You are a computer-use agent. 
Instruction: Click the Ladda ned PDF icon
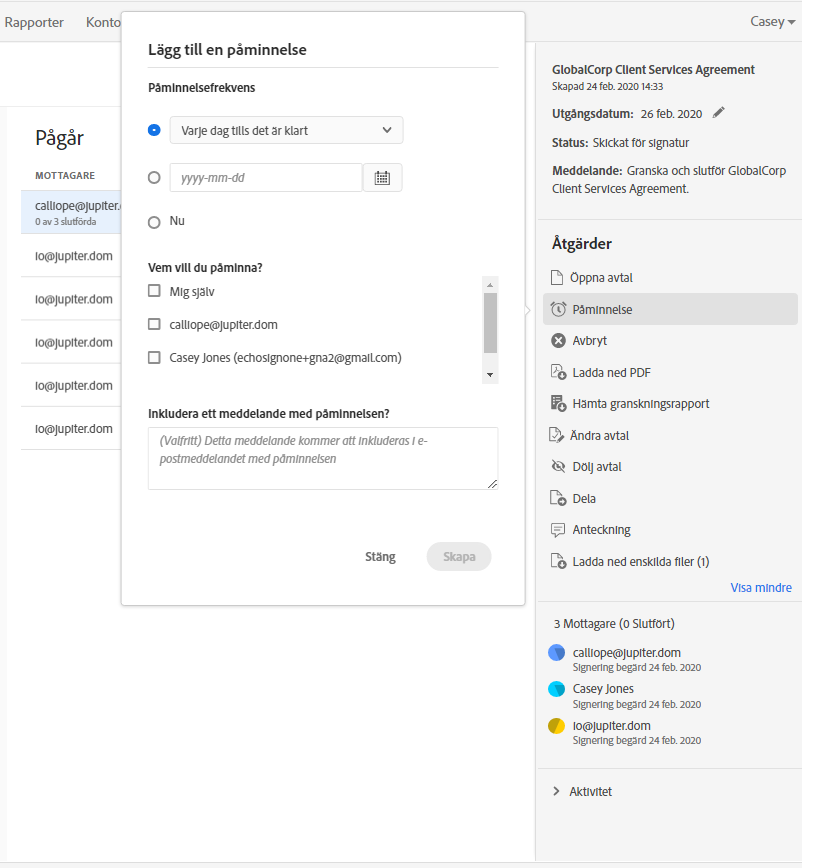click(x=558, y=373)
